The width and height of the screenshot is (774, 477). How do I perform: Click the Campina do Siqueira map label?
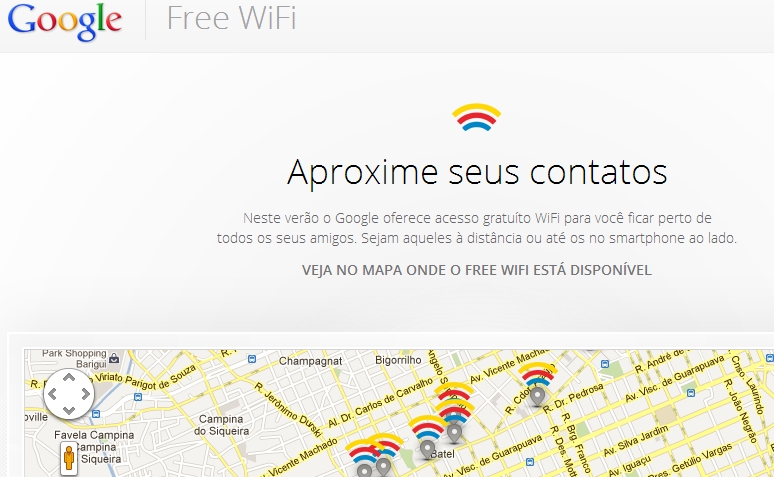[x=221, y=425]
